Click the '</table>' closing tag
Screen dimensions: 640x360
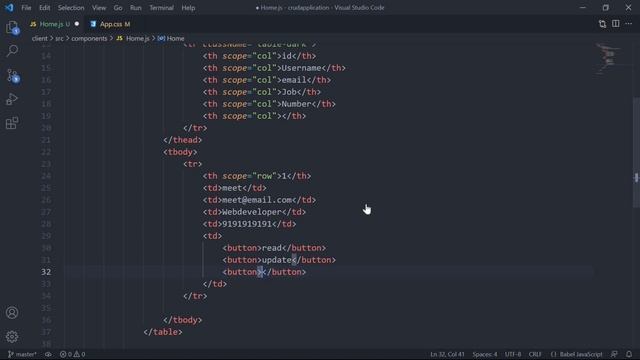163,332
